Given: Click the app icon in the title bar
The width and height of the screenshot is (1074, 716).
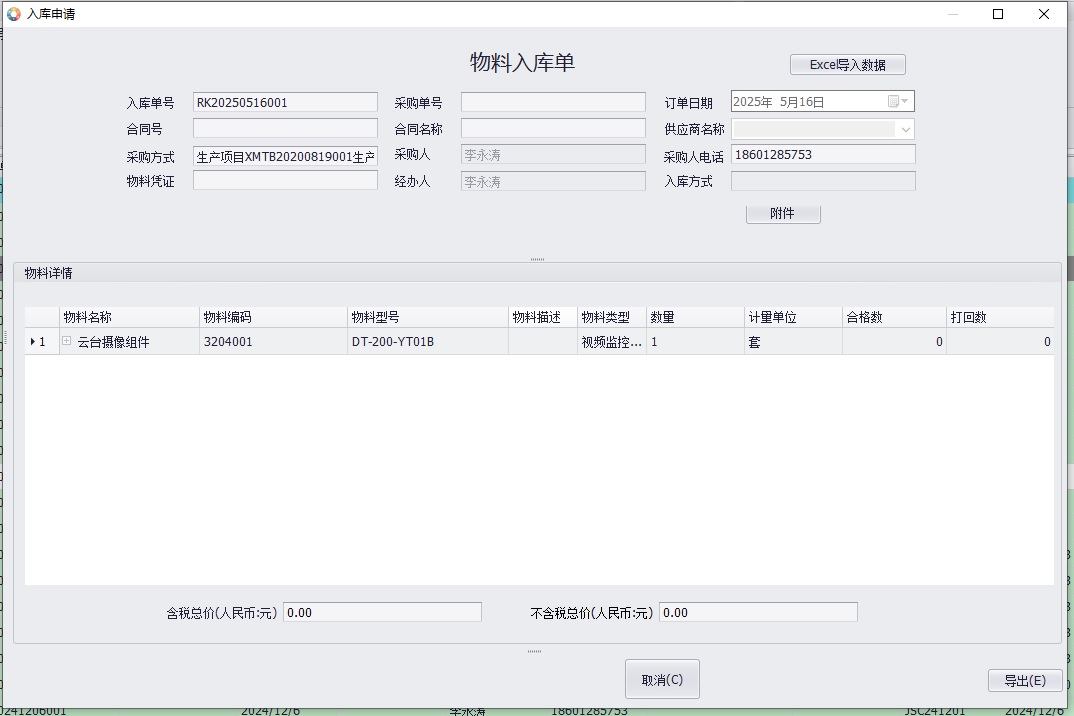Looking at the screenshot, I should coord(13,14).
